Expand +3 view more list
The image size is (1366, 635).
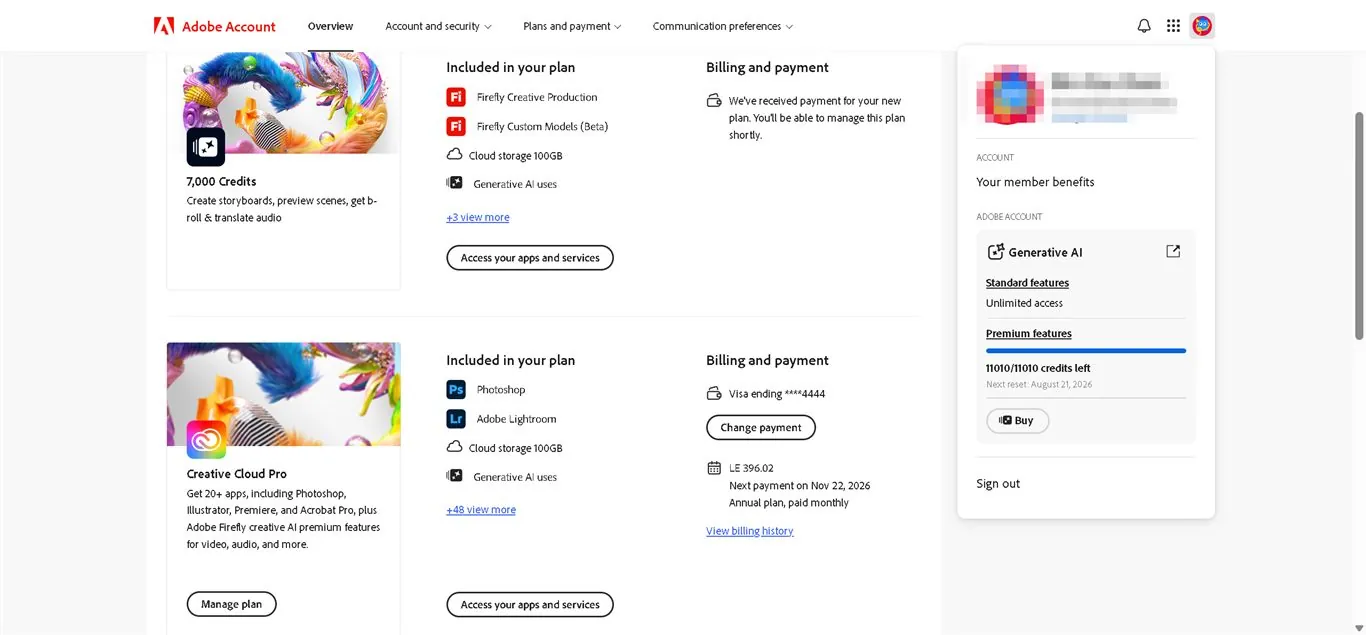(x=478, y=217)
